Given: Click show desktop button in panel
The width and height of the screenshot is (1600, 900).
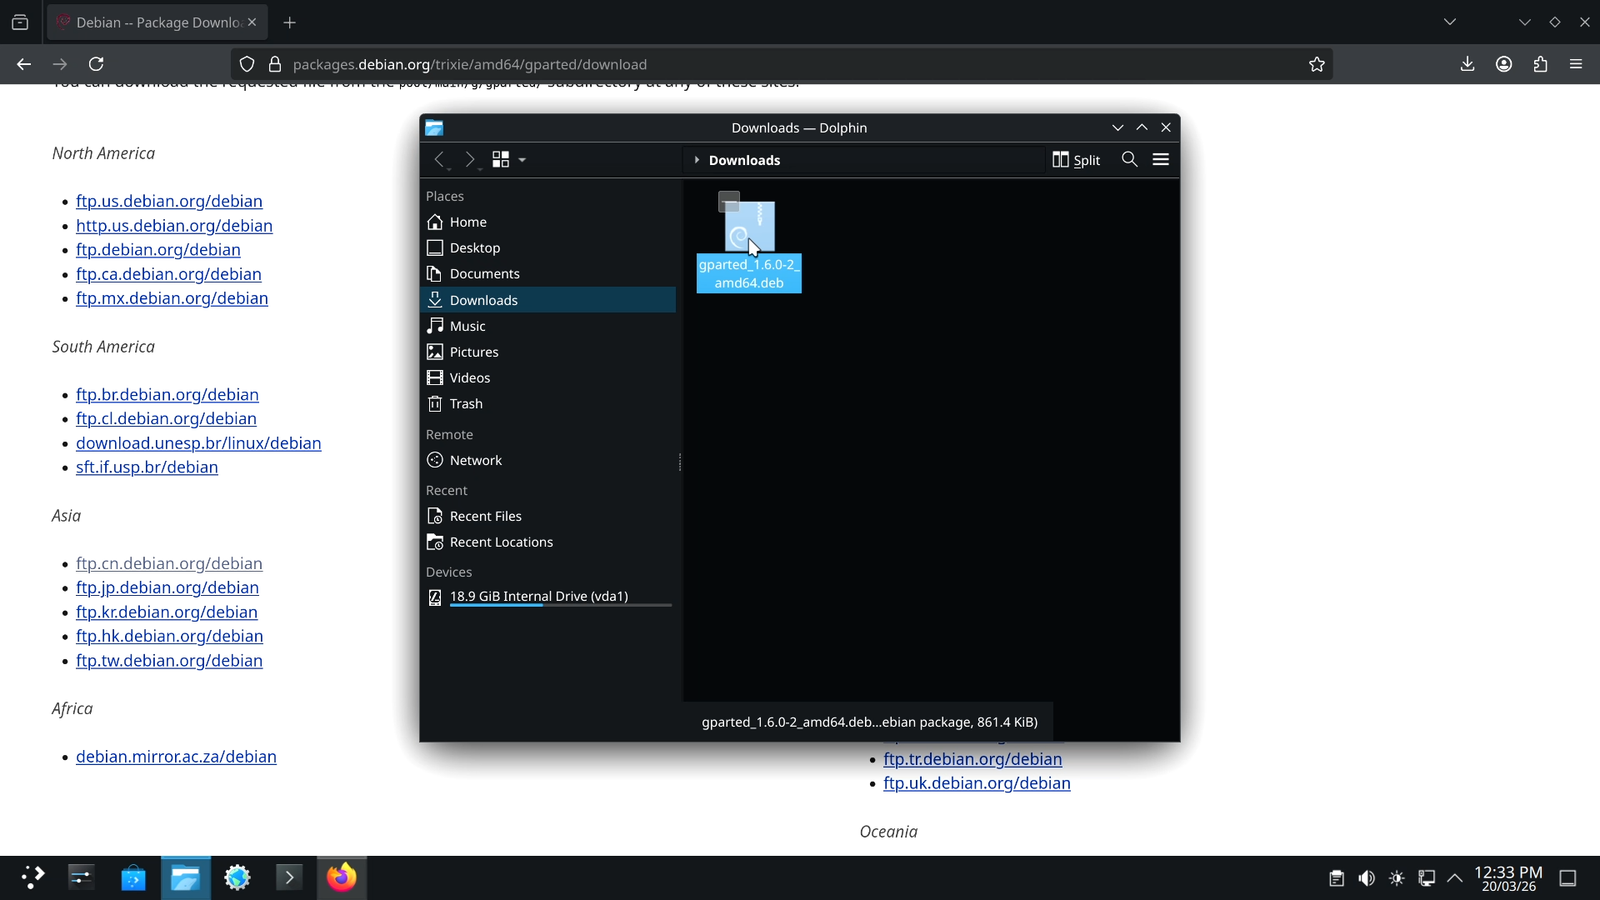Looking at the screenshot, I should 1568,878.
